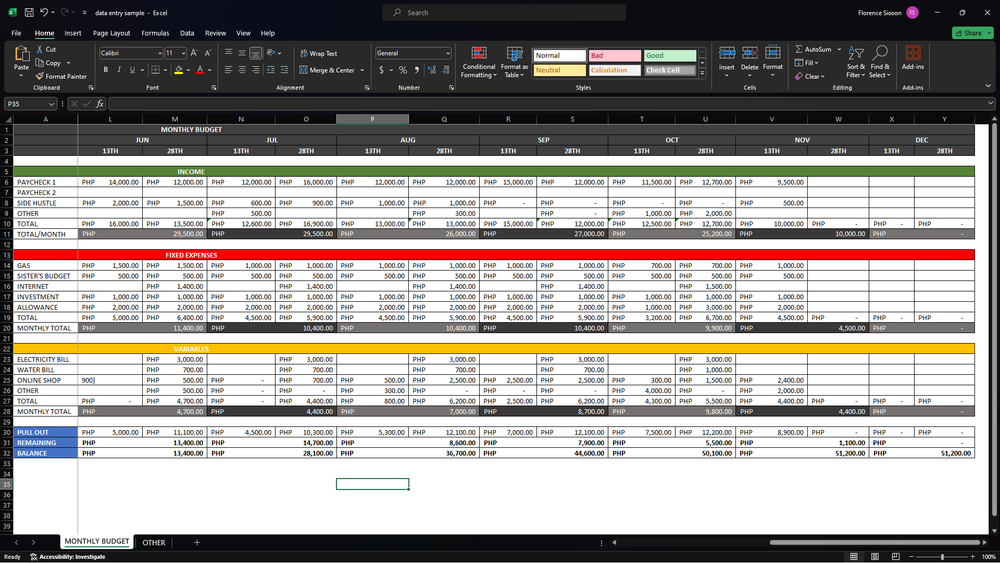
Task: Apply Percent Style number format
Action: tap(403, 69)
